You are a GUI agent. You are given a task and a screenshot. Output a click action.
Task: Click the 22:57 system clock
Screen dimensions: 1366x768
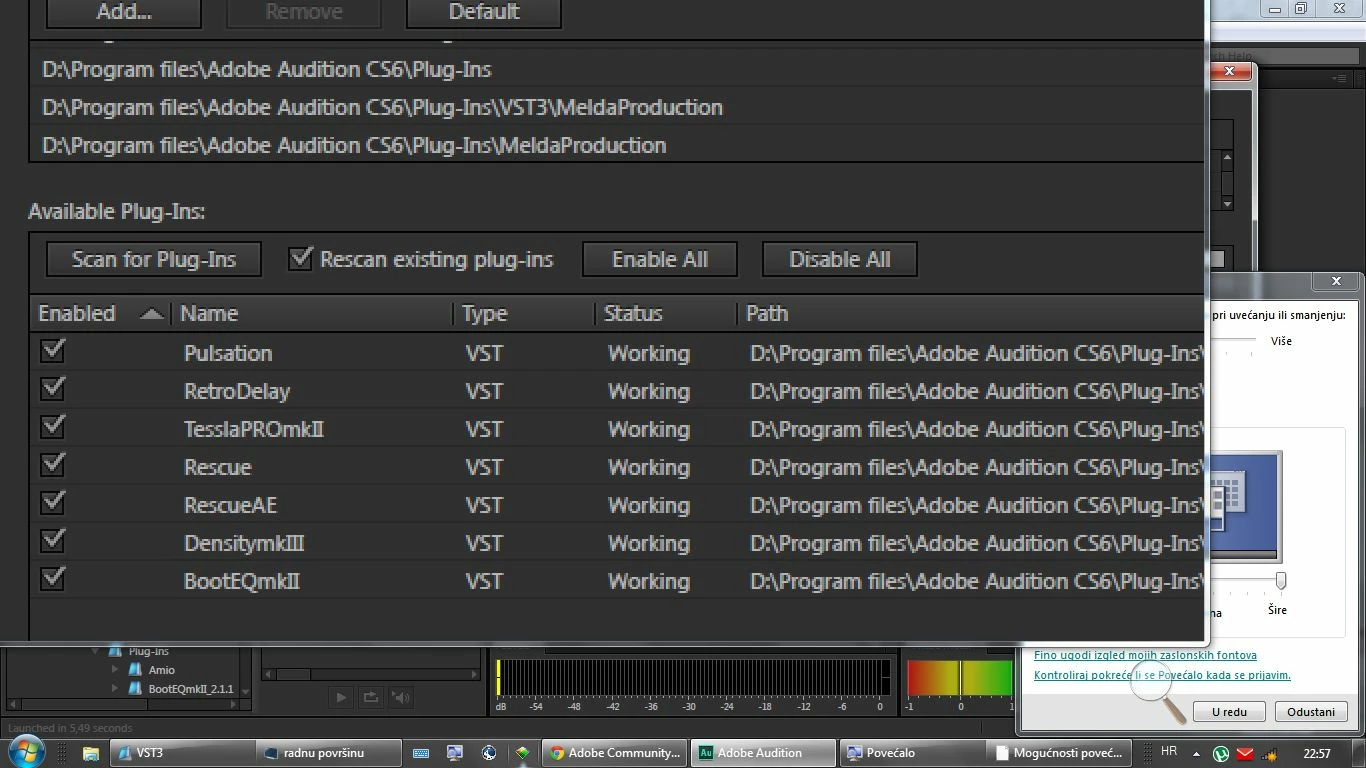coord(1317,753)
